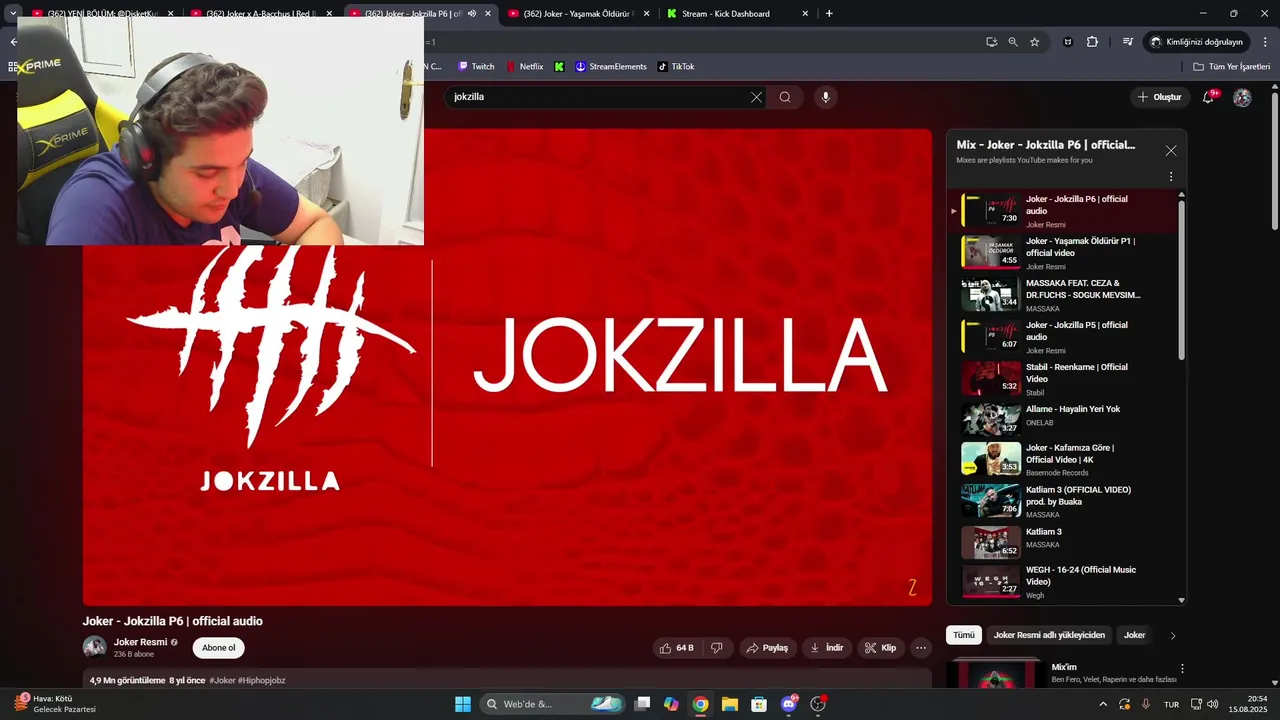
Task: Open YouTube account avatar menu
Action: 1242,97
